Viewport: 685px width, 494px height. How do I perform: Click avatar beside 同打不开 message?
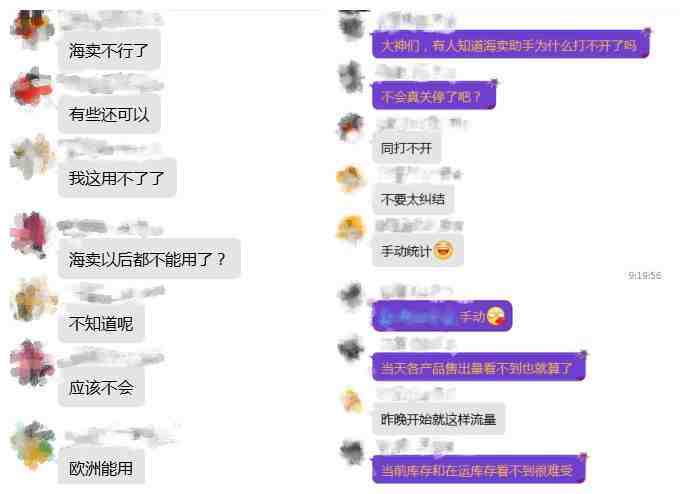click(x=350, y=127)
